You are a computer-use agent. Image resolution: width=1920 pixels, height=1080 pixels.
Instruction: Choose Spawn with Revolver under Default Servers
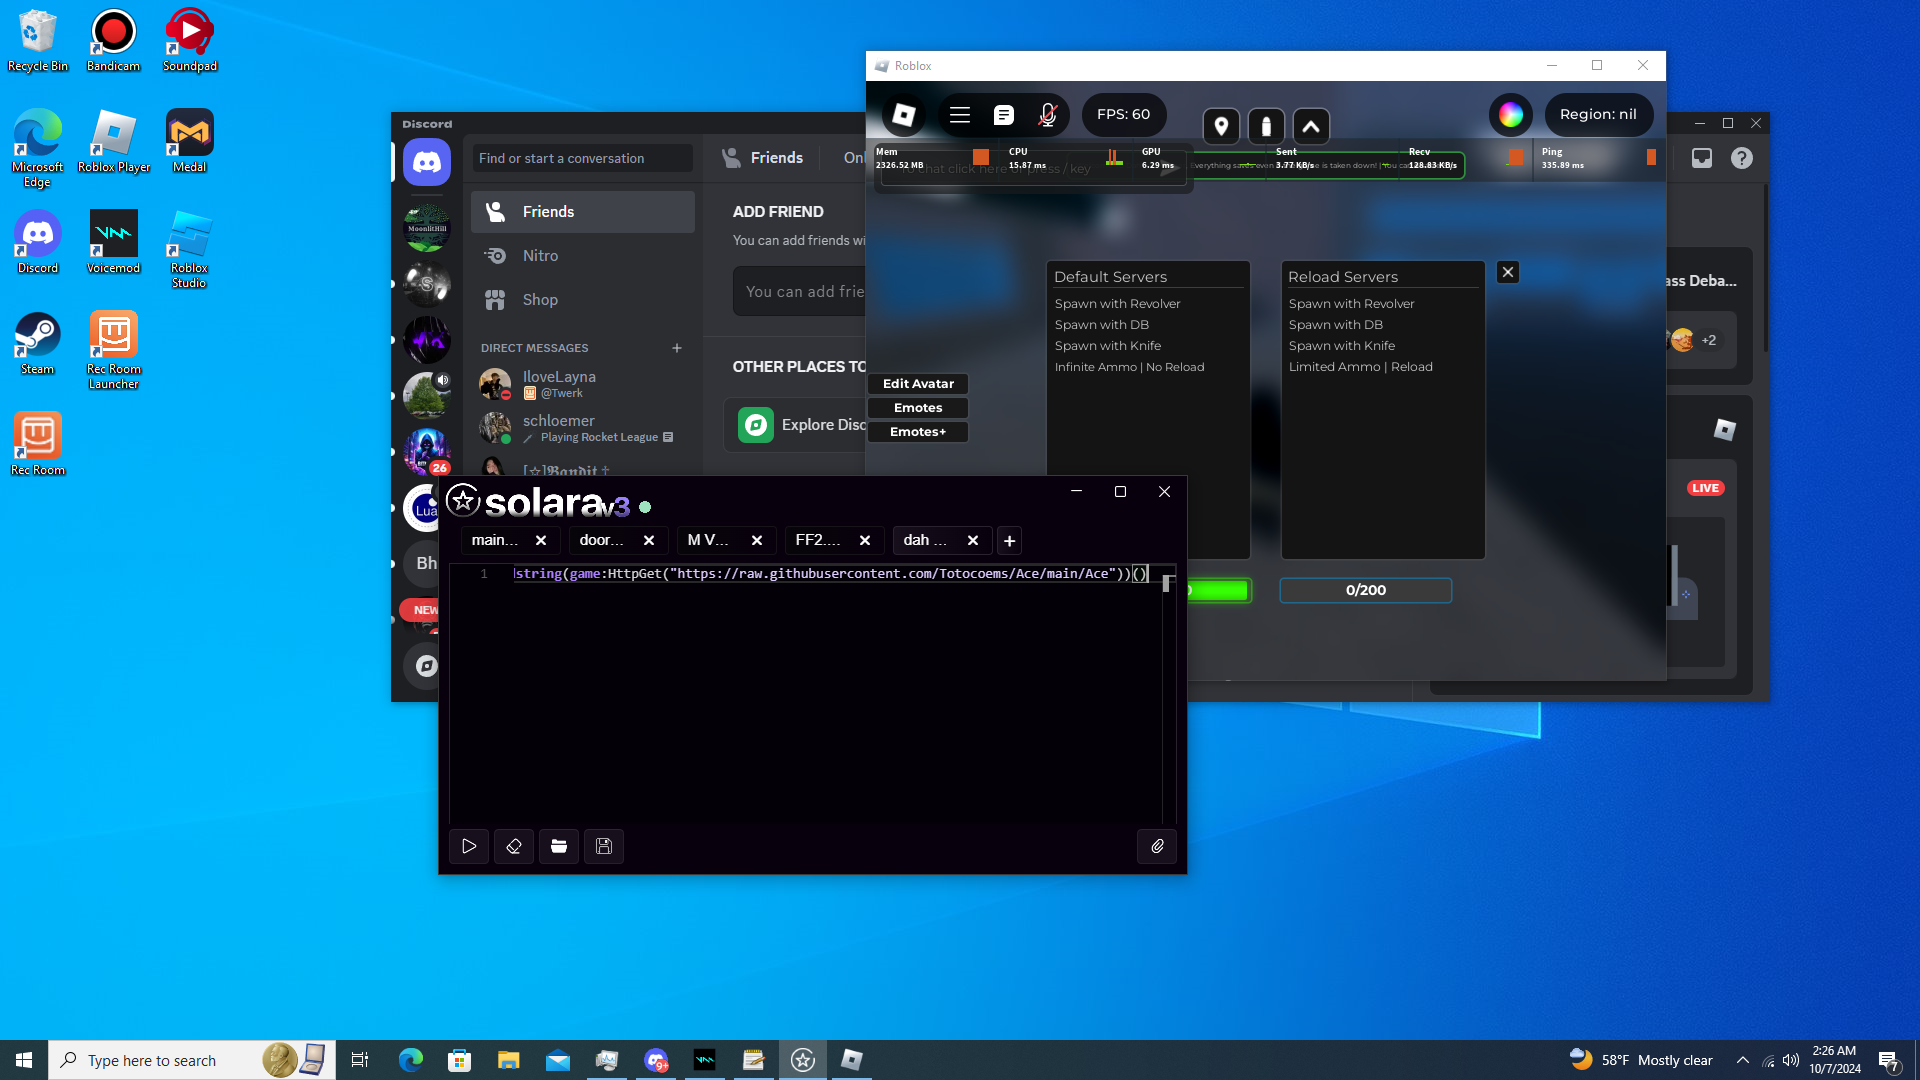coord(1117,304)
